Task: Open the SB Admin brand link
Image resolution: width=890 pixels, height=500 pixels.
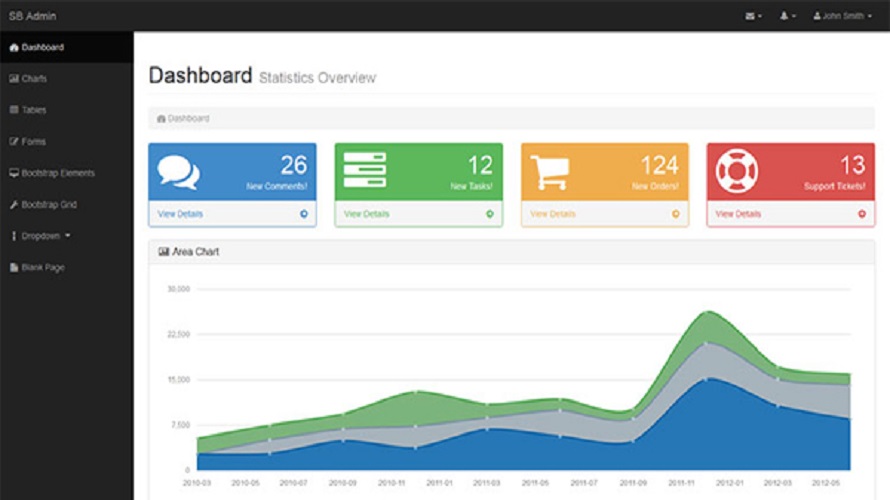Action: [x=32, y=16]
